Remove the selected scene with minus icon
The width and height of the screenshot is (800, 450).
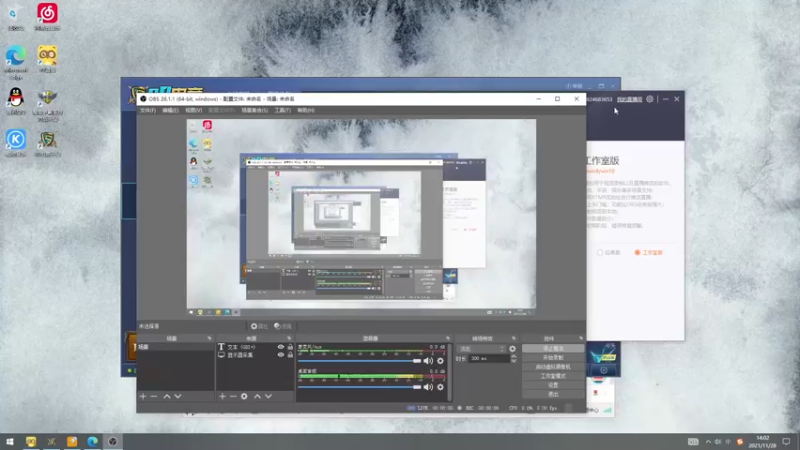pos(154,396)
